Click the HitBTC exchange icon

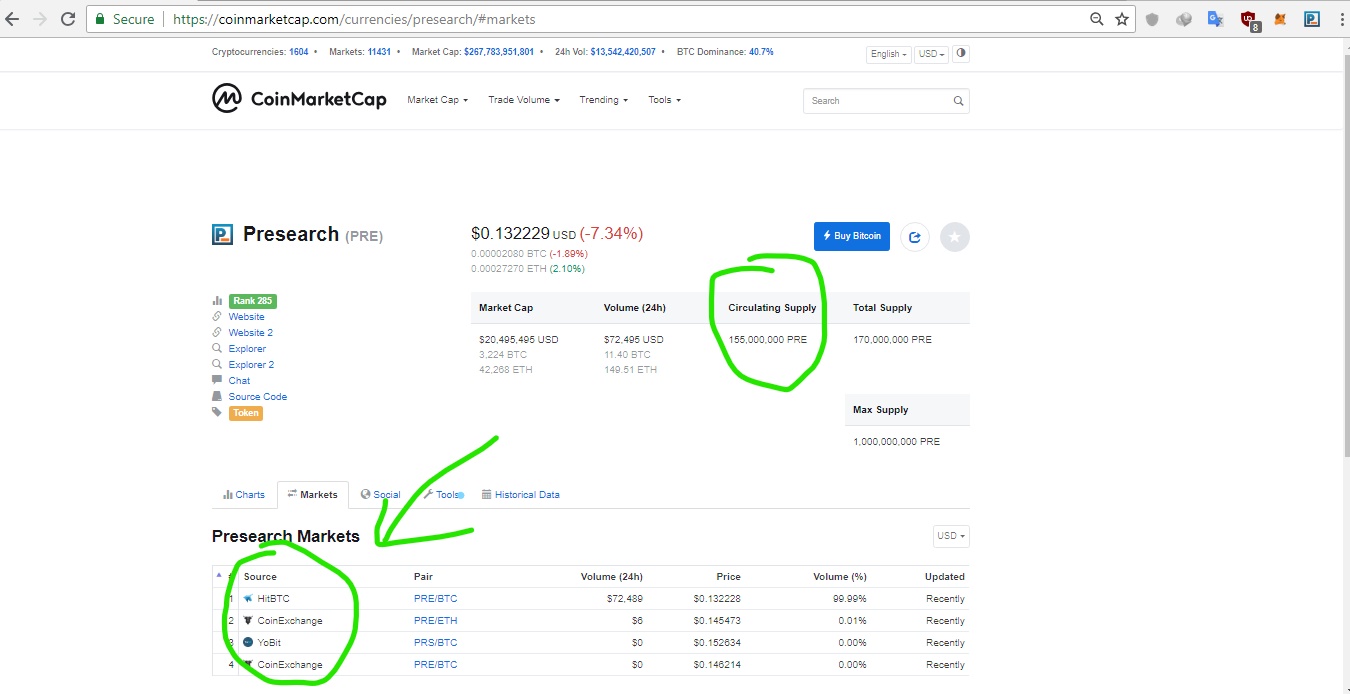click(248, 599)
